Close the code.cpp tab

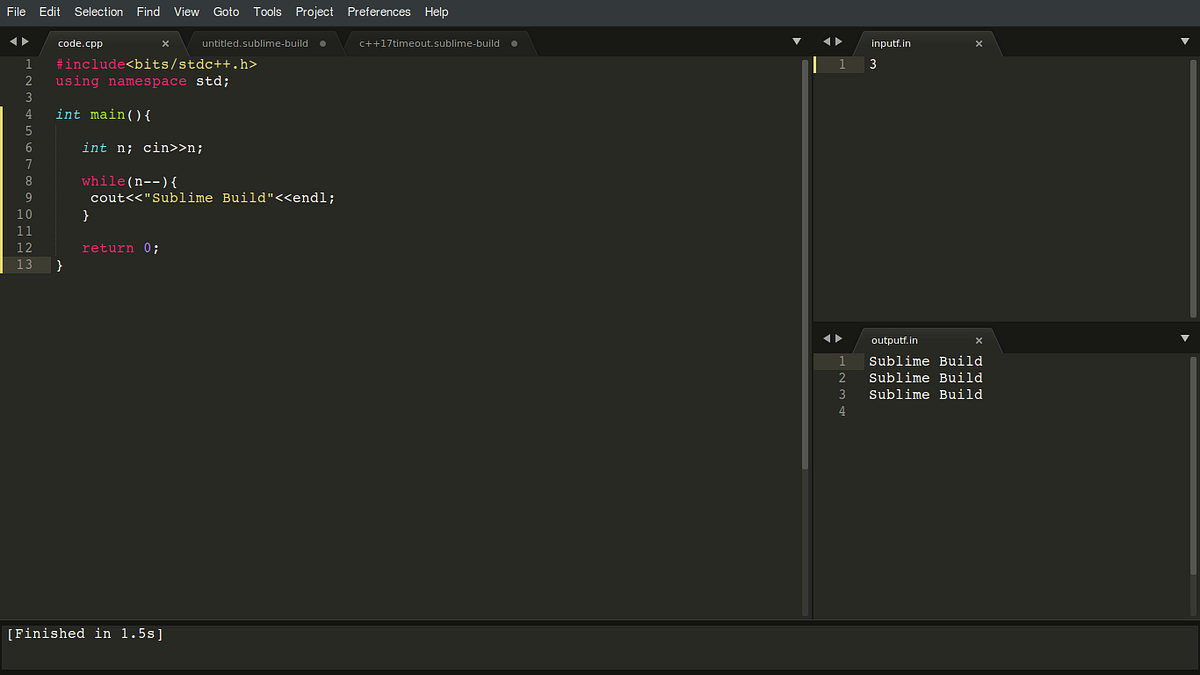[165, 43]
